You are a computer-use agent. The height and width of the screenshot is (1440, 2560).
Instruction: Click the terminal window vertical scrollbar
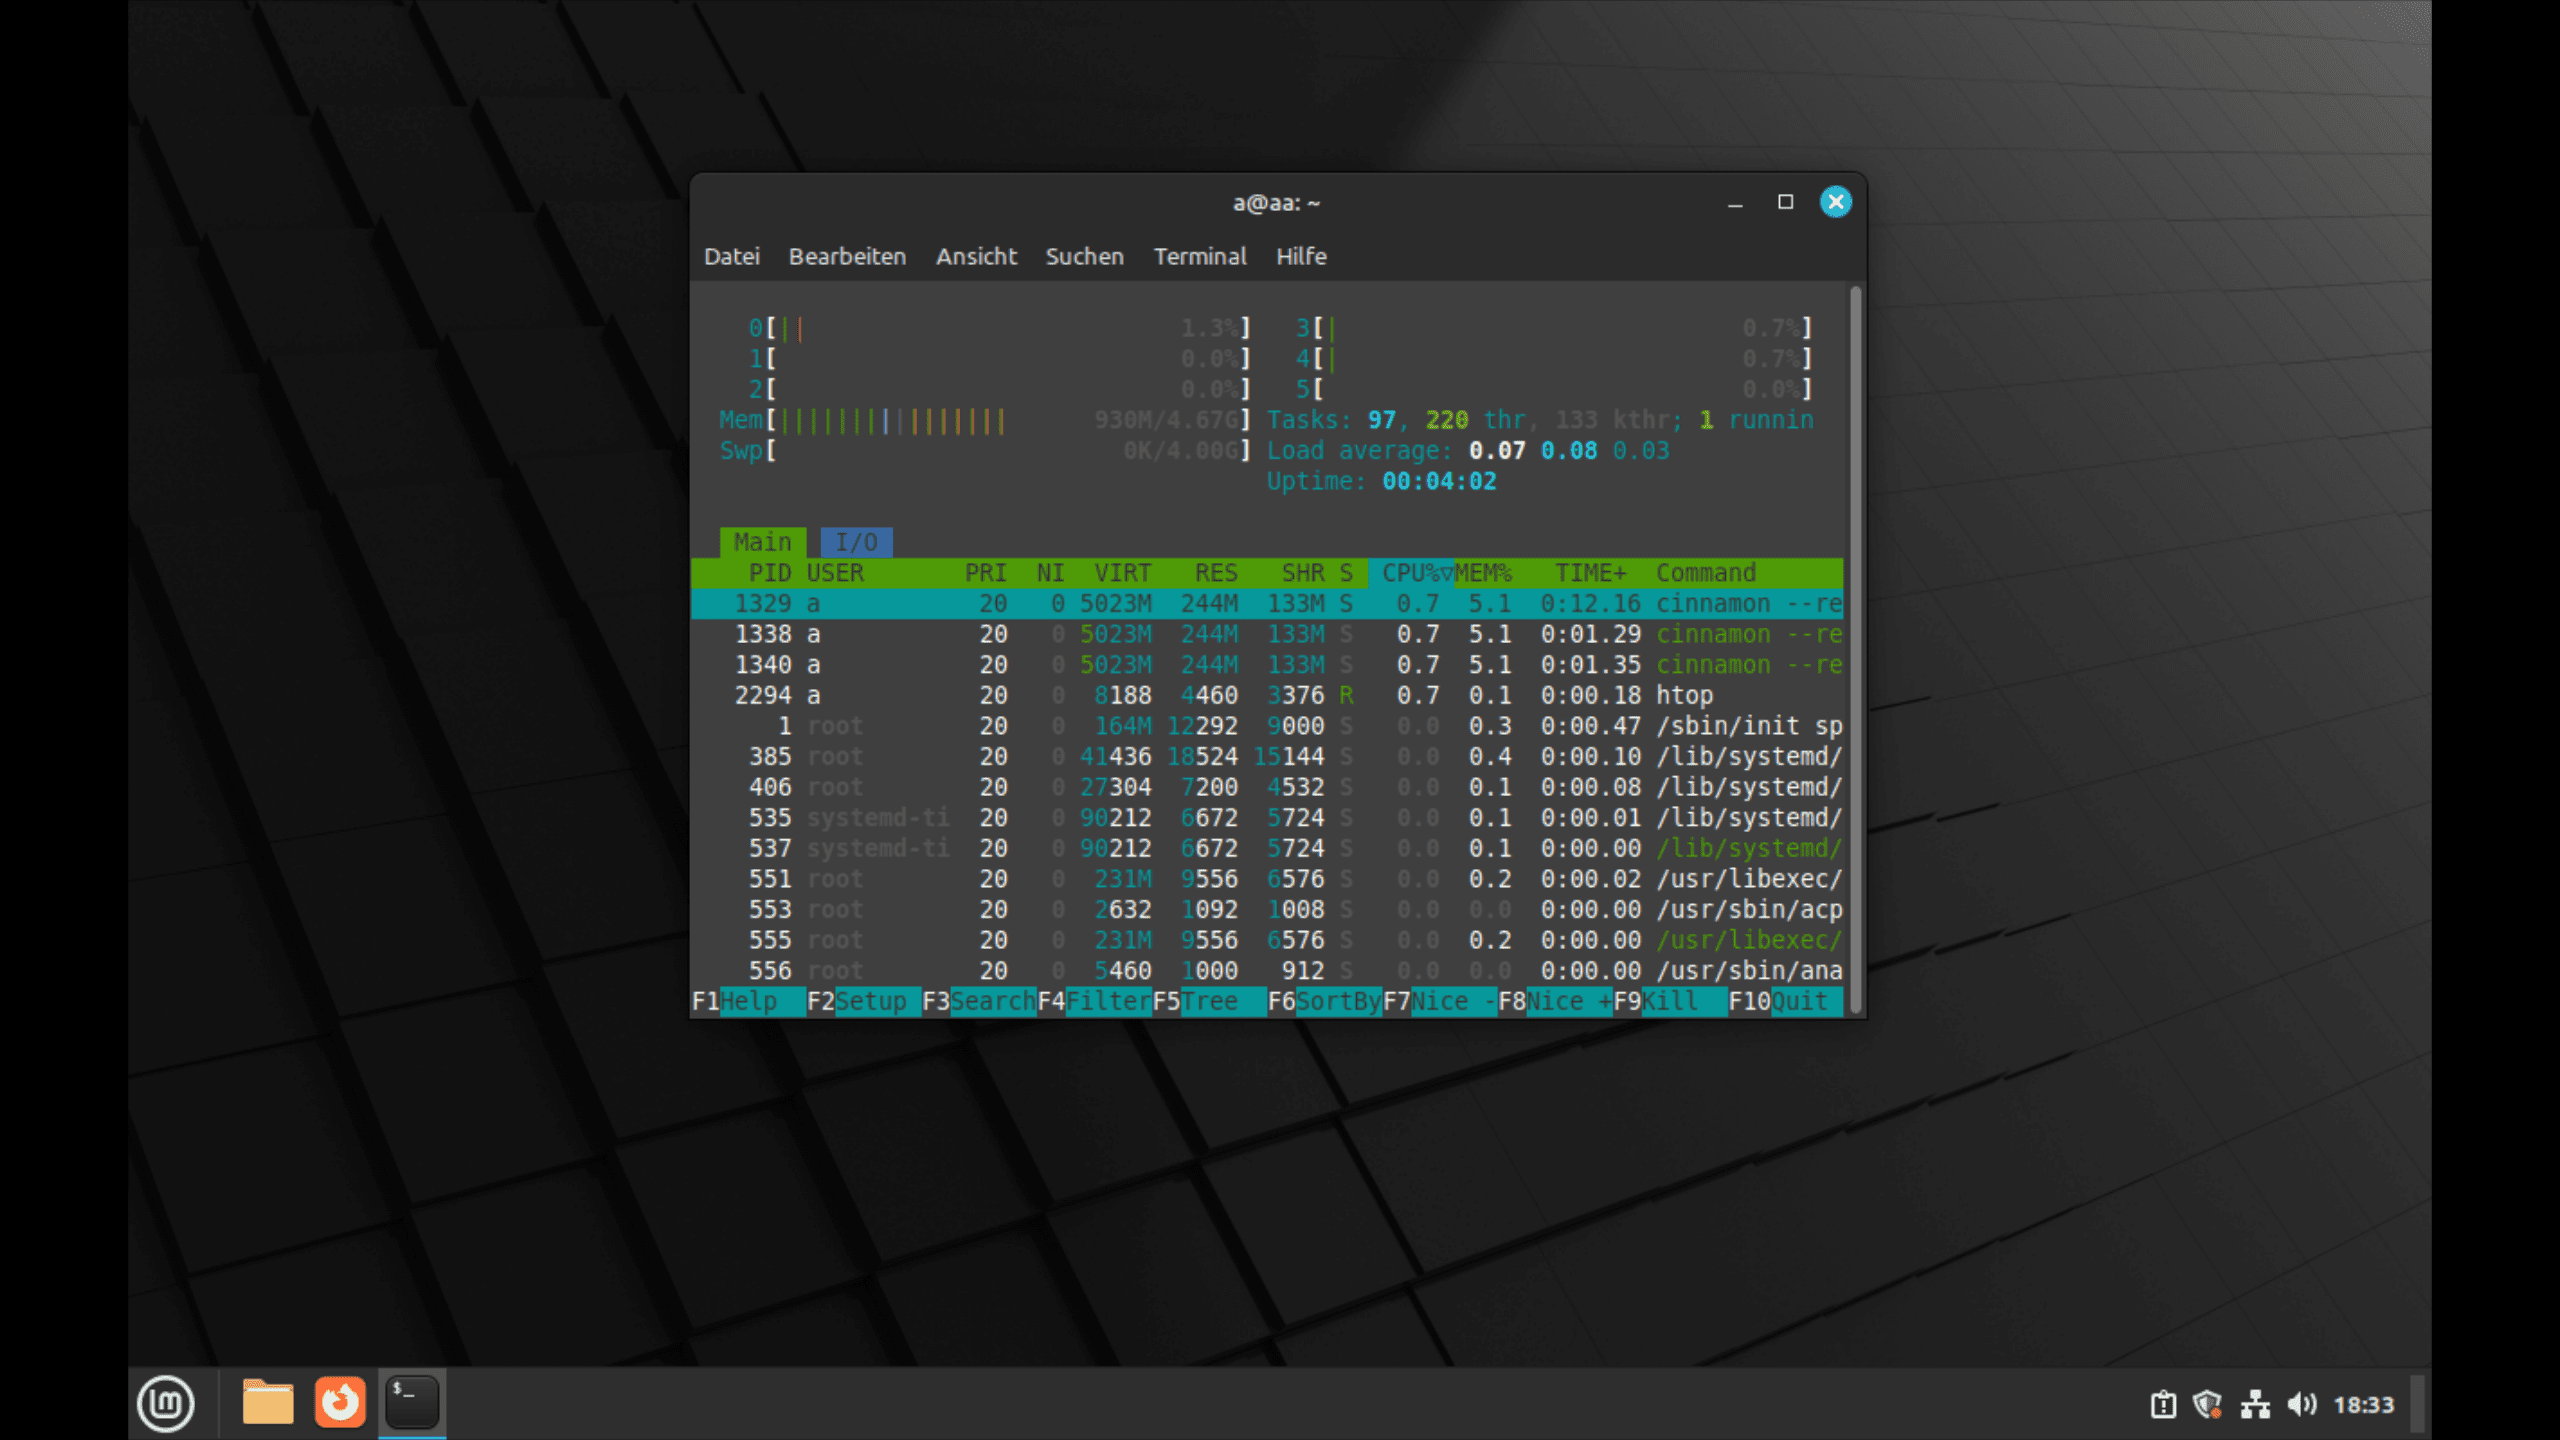click(1856, 650)
